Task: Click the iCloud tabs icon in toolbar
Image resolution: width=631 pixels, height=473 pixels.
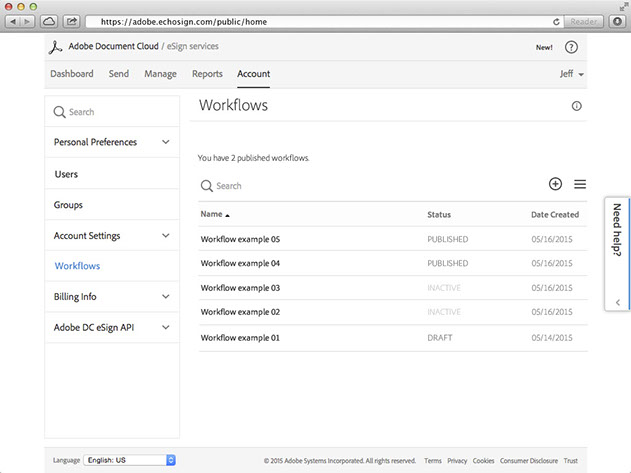Action: 49,21
